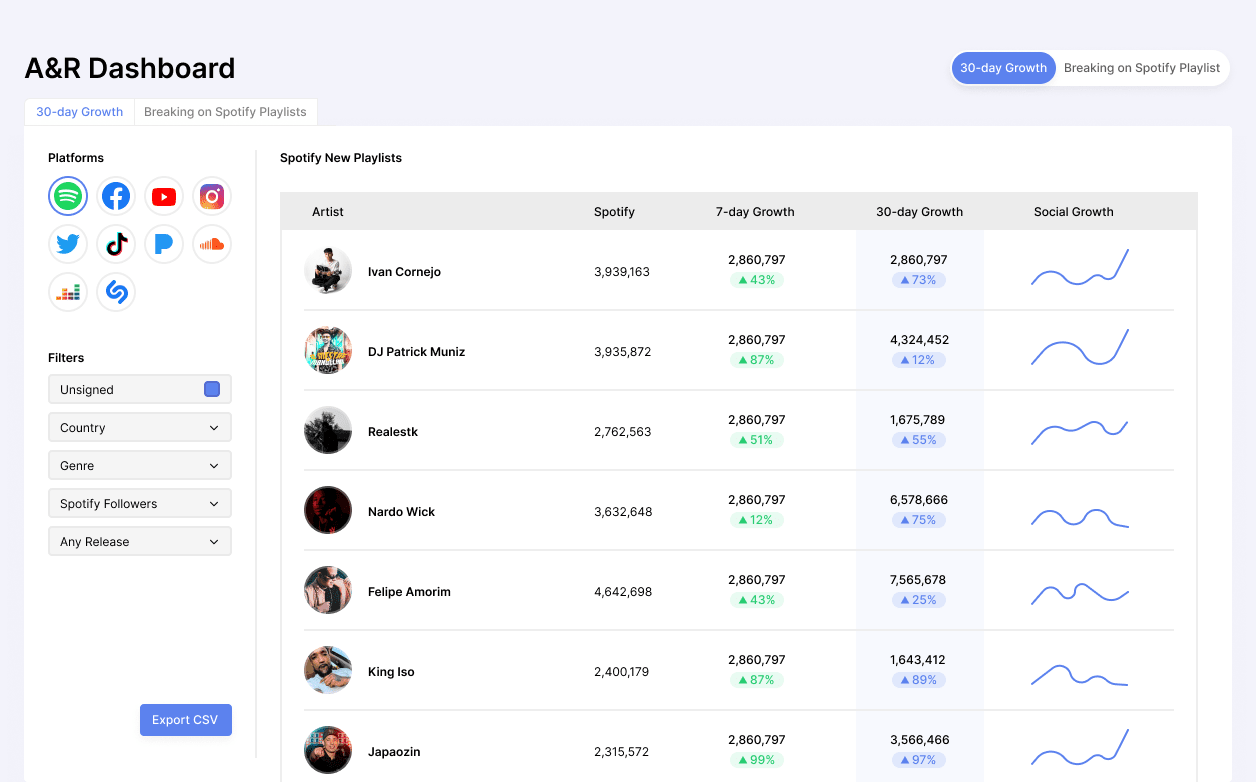Image resolution: width=1256 pixels, height=782 pixels.
Task: Open the Spotify Followers dropdown
Action: point(140,503)
